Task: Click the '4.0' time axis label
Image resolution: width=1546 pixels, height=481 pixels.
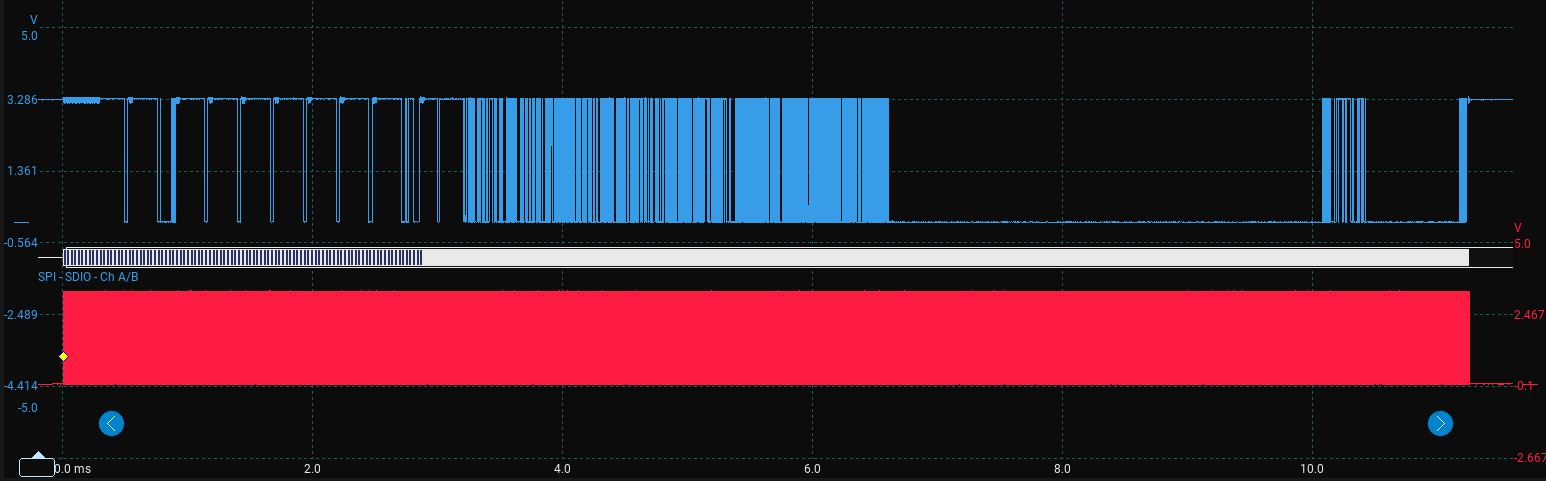Action: [x=562, y=468]
